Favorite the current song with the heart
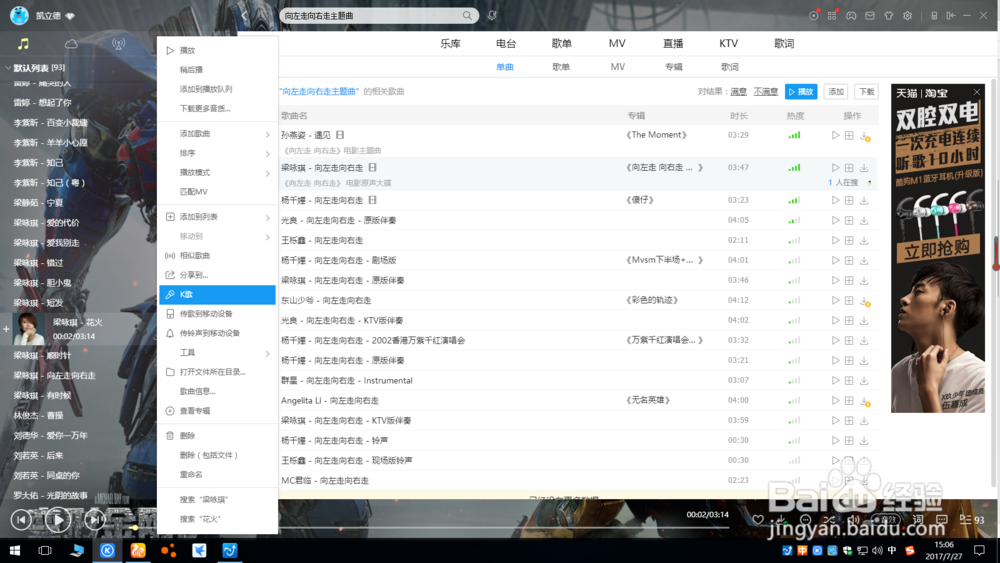 (x=758, y=520)
